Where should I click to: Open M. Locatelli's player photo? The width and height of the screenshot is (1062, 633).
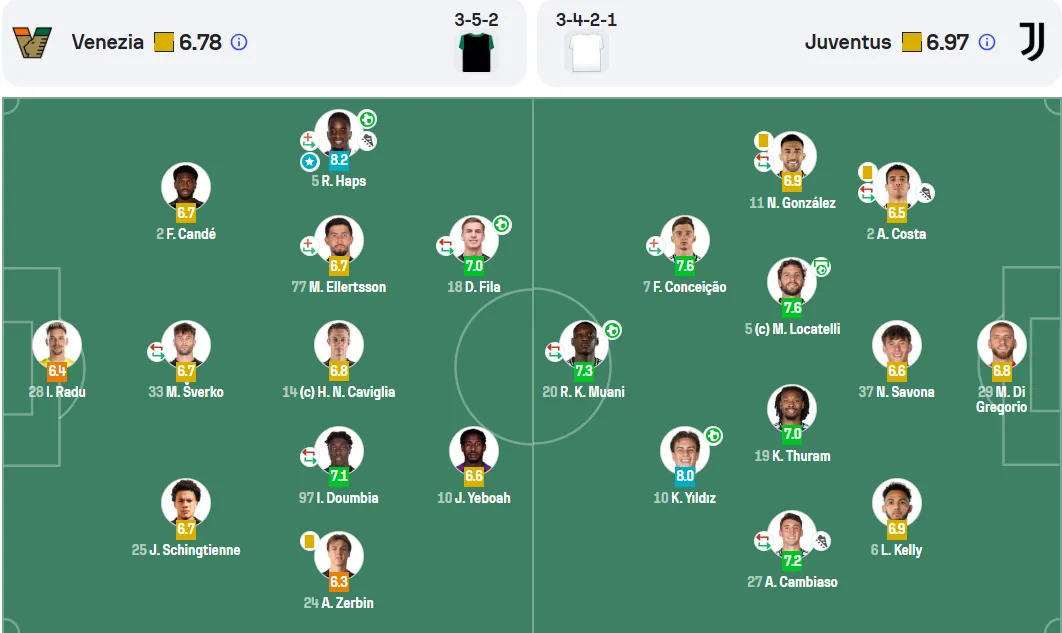792,282
